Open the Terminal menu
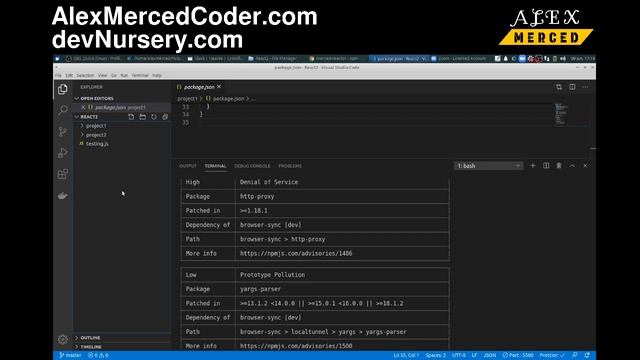The width and height of the screenshot is (640, 360). point(140,76)
